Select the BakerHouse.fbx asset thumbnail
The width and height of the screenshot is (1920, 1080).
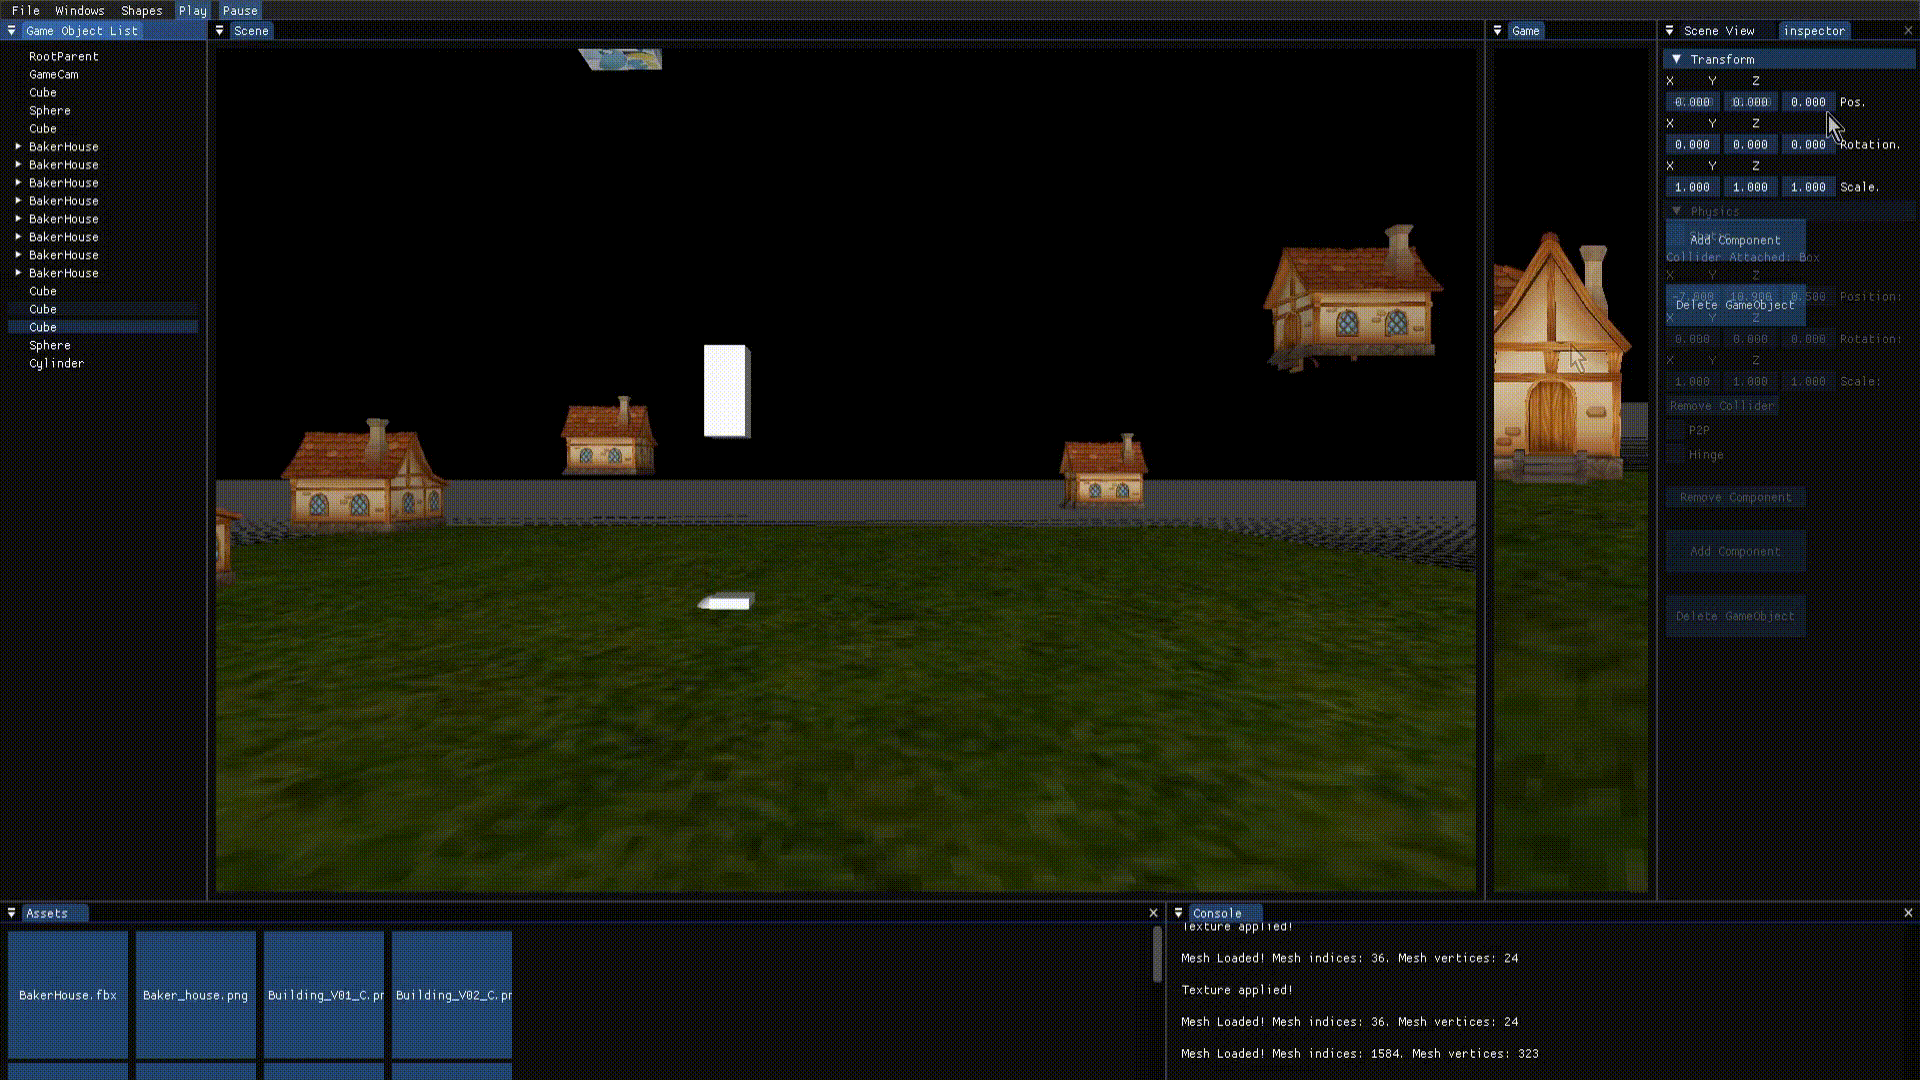coord(67,994)
